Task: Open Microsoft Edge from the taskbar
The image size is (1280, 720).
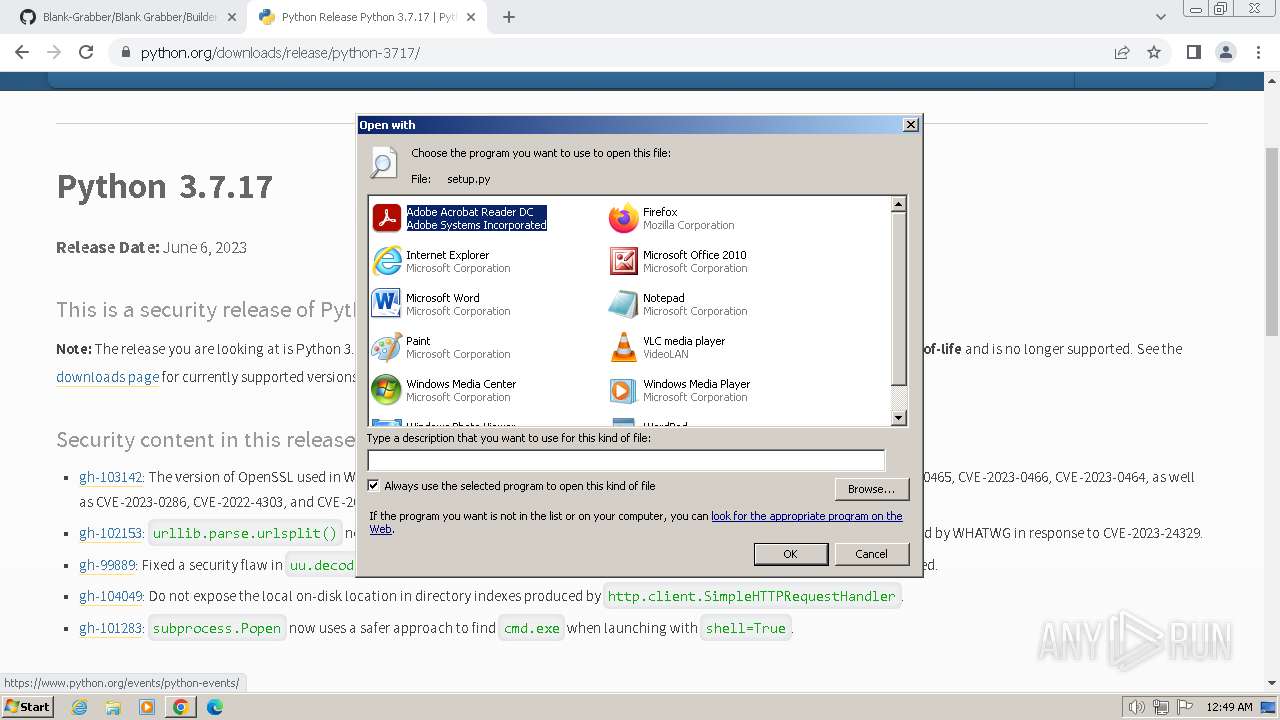Action: [215, 707]
